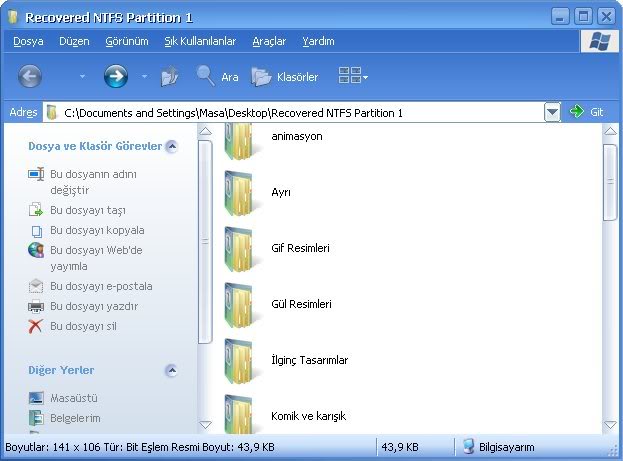Open the Views dropdown button
The width and height of the screenshot is (623, 461).
[353, 76]
